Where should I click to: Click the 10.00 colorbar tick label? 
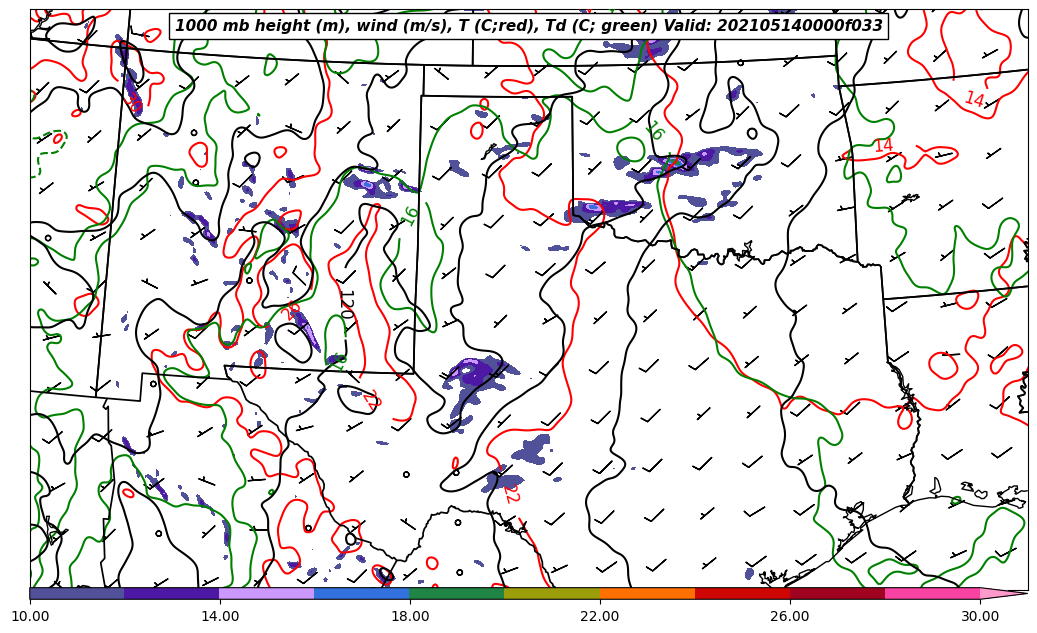click(30, 616)
